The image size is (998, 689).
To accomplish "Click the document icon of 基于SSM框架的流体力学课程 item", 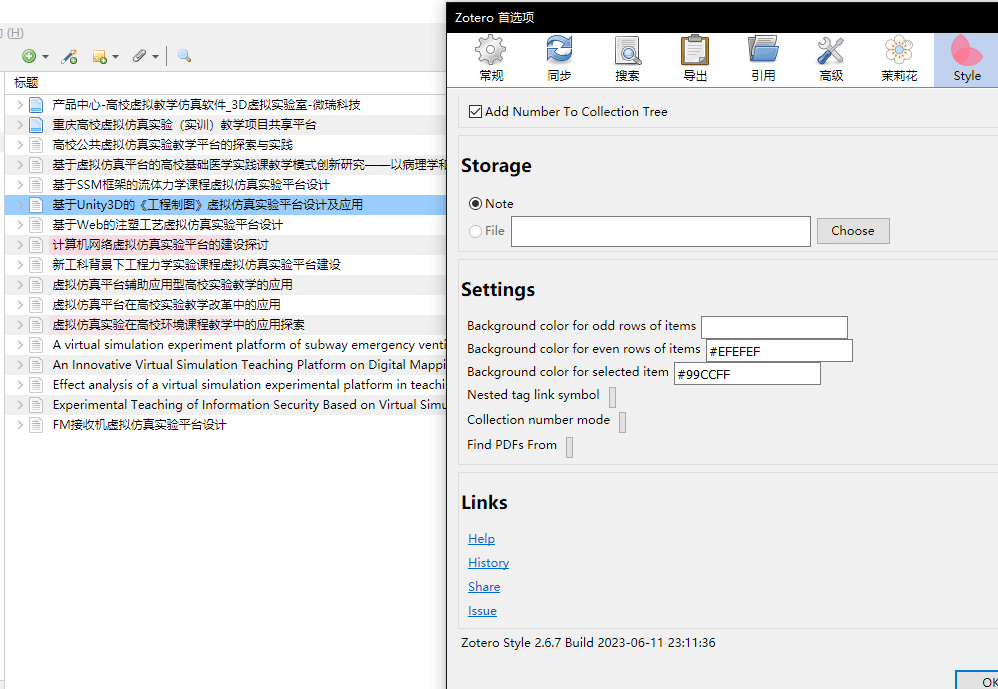I will [36, 185].
